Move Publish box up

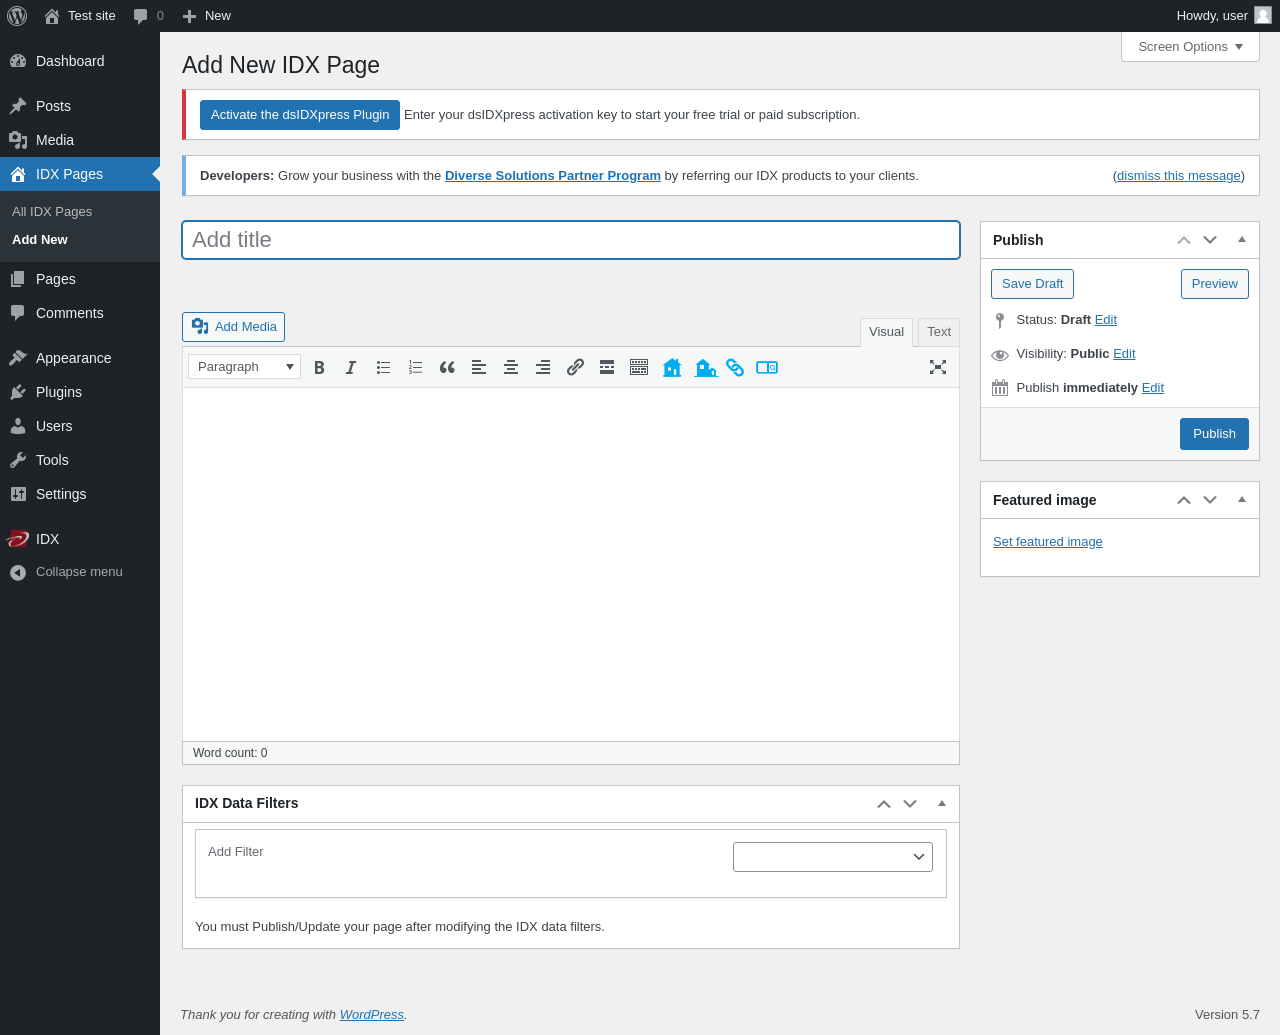pyautogui.click(x=1184, y=240)
